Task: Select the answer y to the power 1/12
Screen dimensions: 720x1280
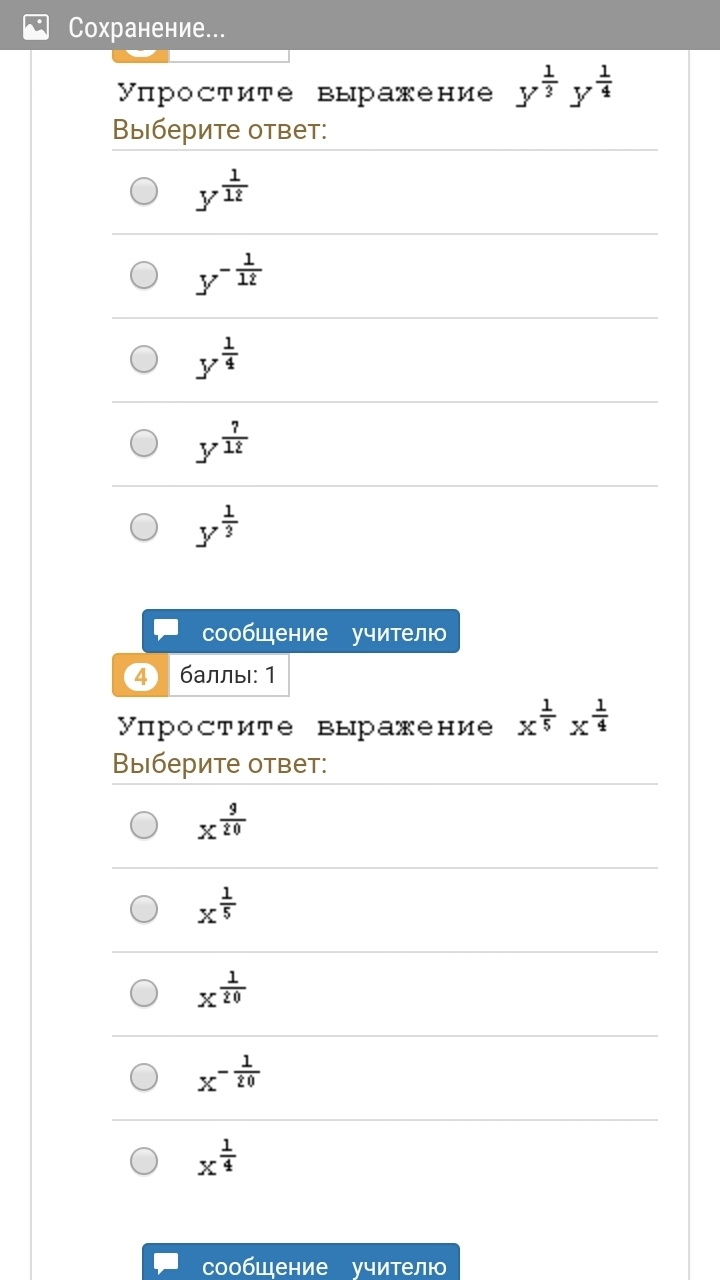Action: pyautogui.click(x=145, y=191)
